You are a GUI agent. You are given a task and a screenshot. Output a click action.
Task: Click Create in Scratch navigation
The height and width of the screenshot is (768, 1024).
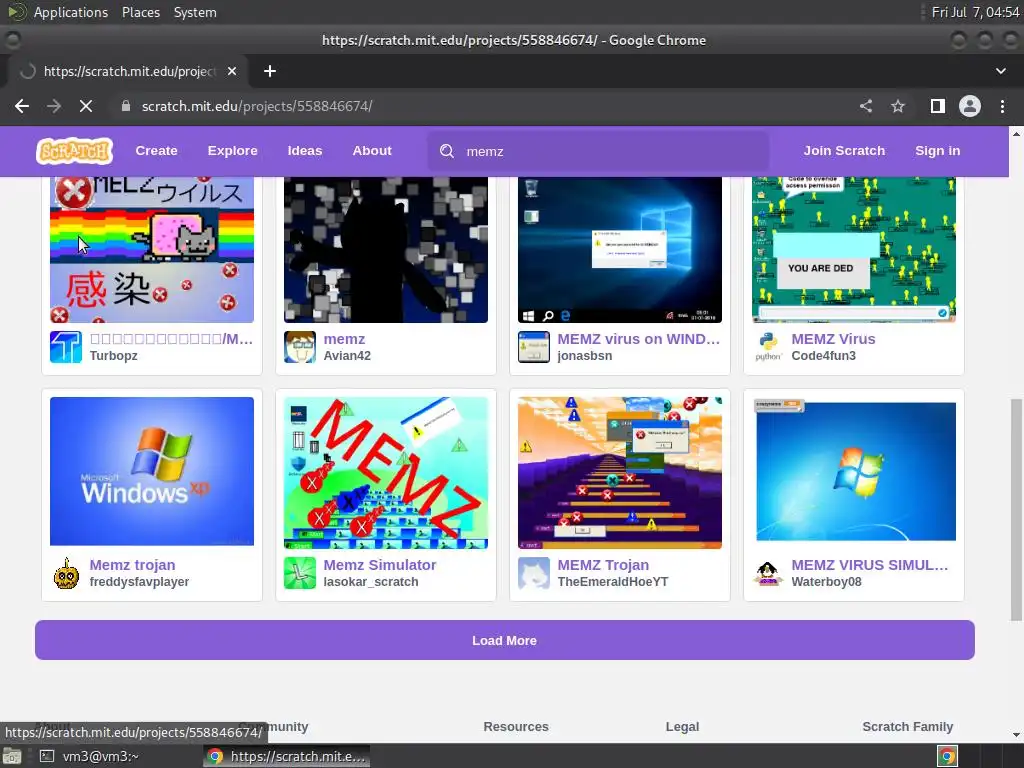157,151
